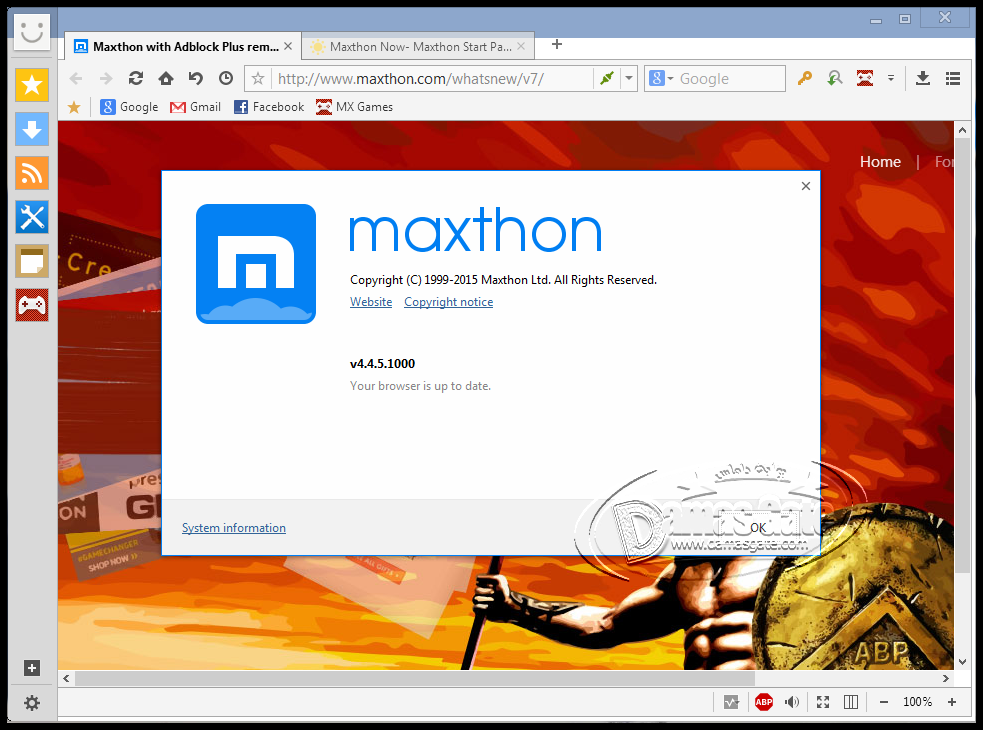Open Adblock Plus status bar icon
Screen dimensions: 983x730
click(x=764, y=702)
